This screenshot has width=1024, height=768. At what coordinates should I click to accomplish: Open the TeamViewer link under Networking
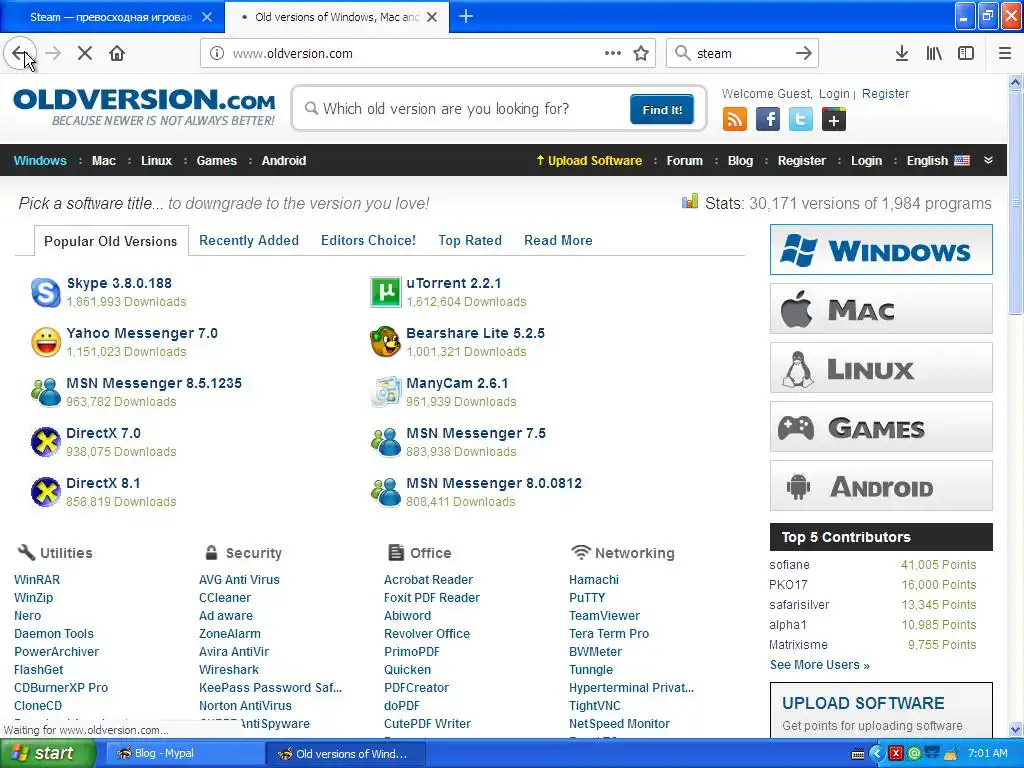(605, 616)
